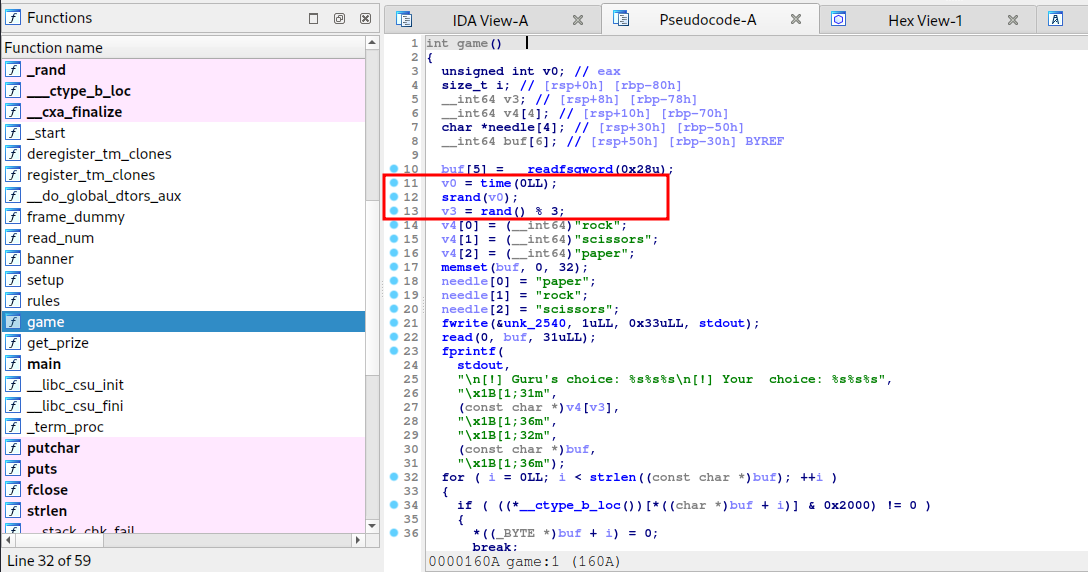1088x572 pixels.
Task: Click the IDA View-A tab icon
Action: [404, 19]
